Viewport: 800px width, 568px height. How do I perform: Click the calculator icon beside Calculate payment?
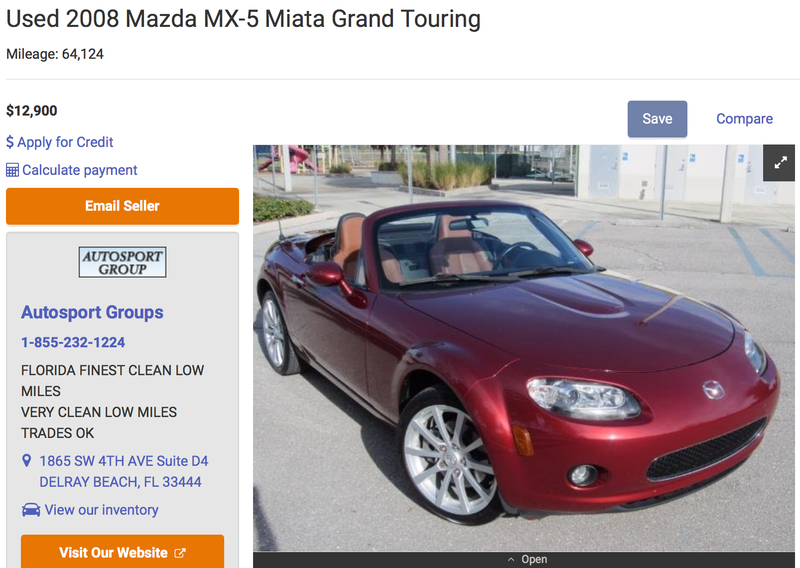click(x=12, y=170)
